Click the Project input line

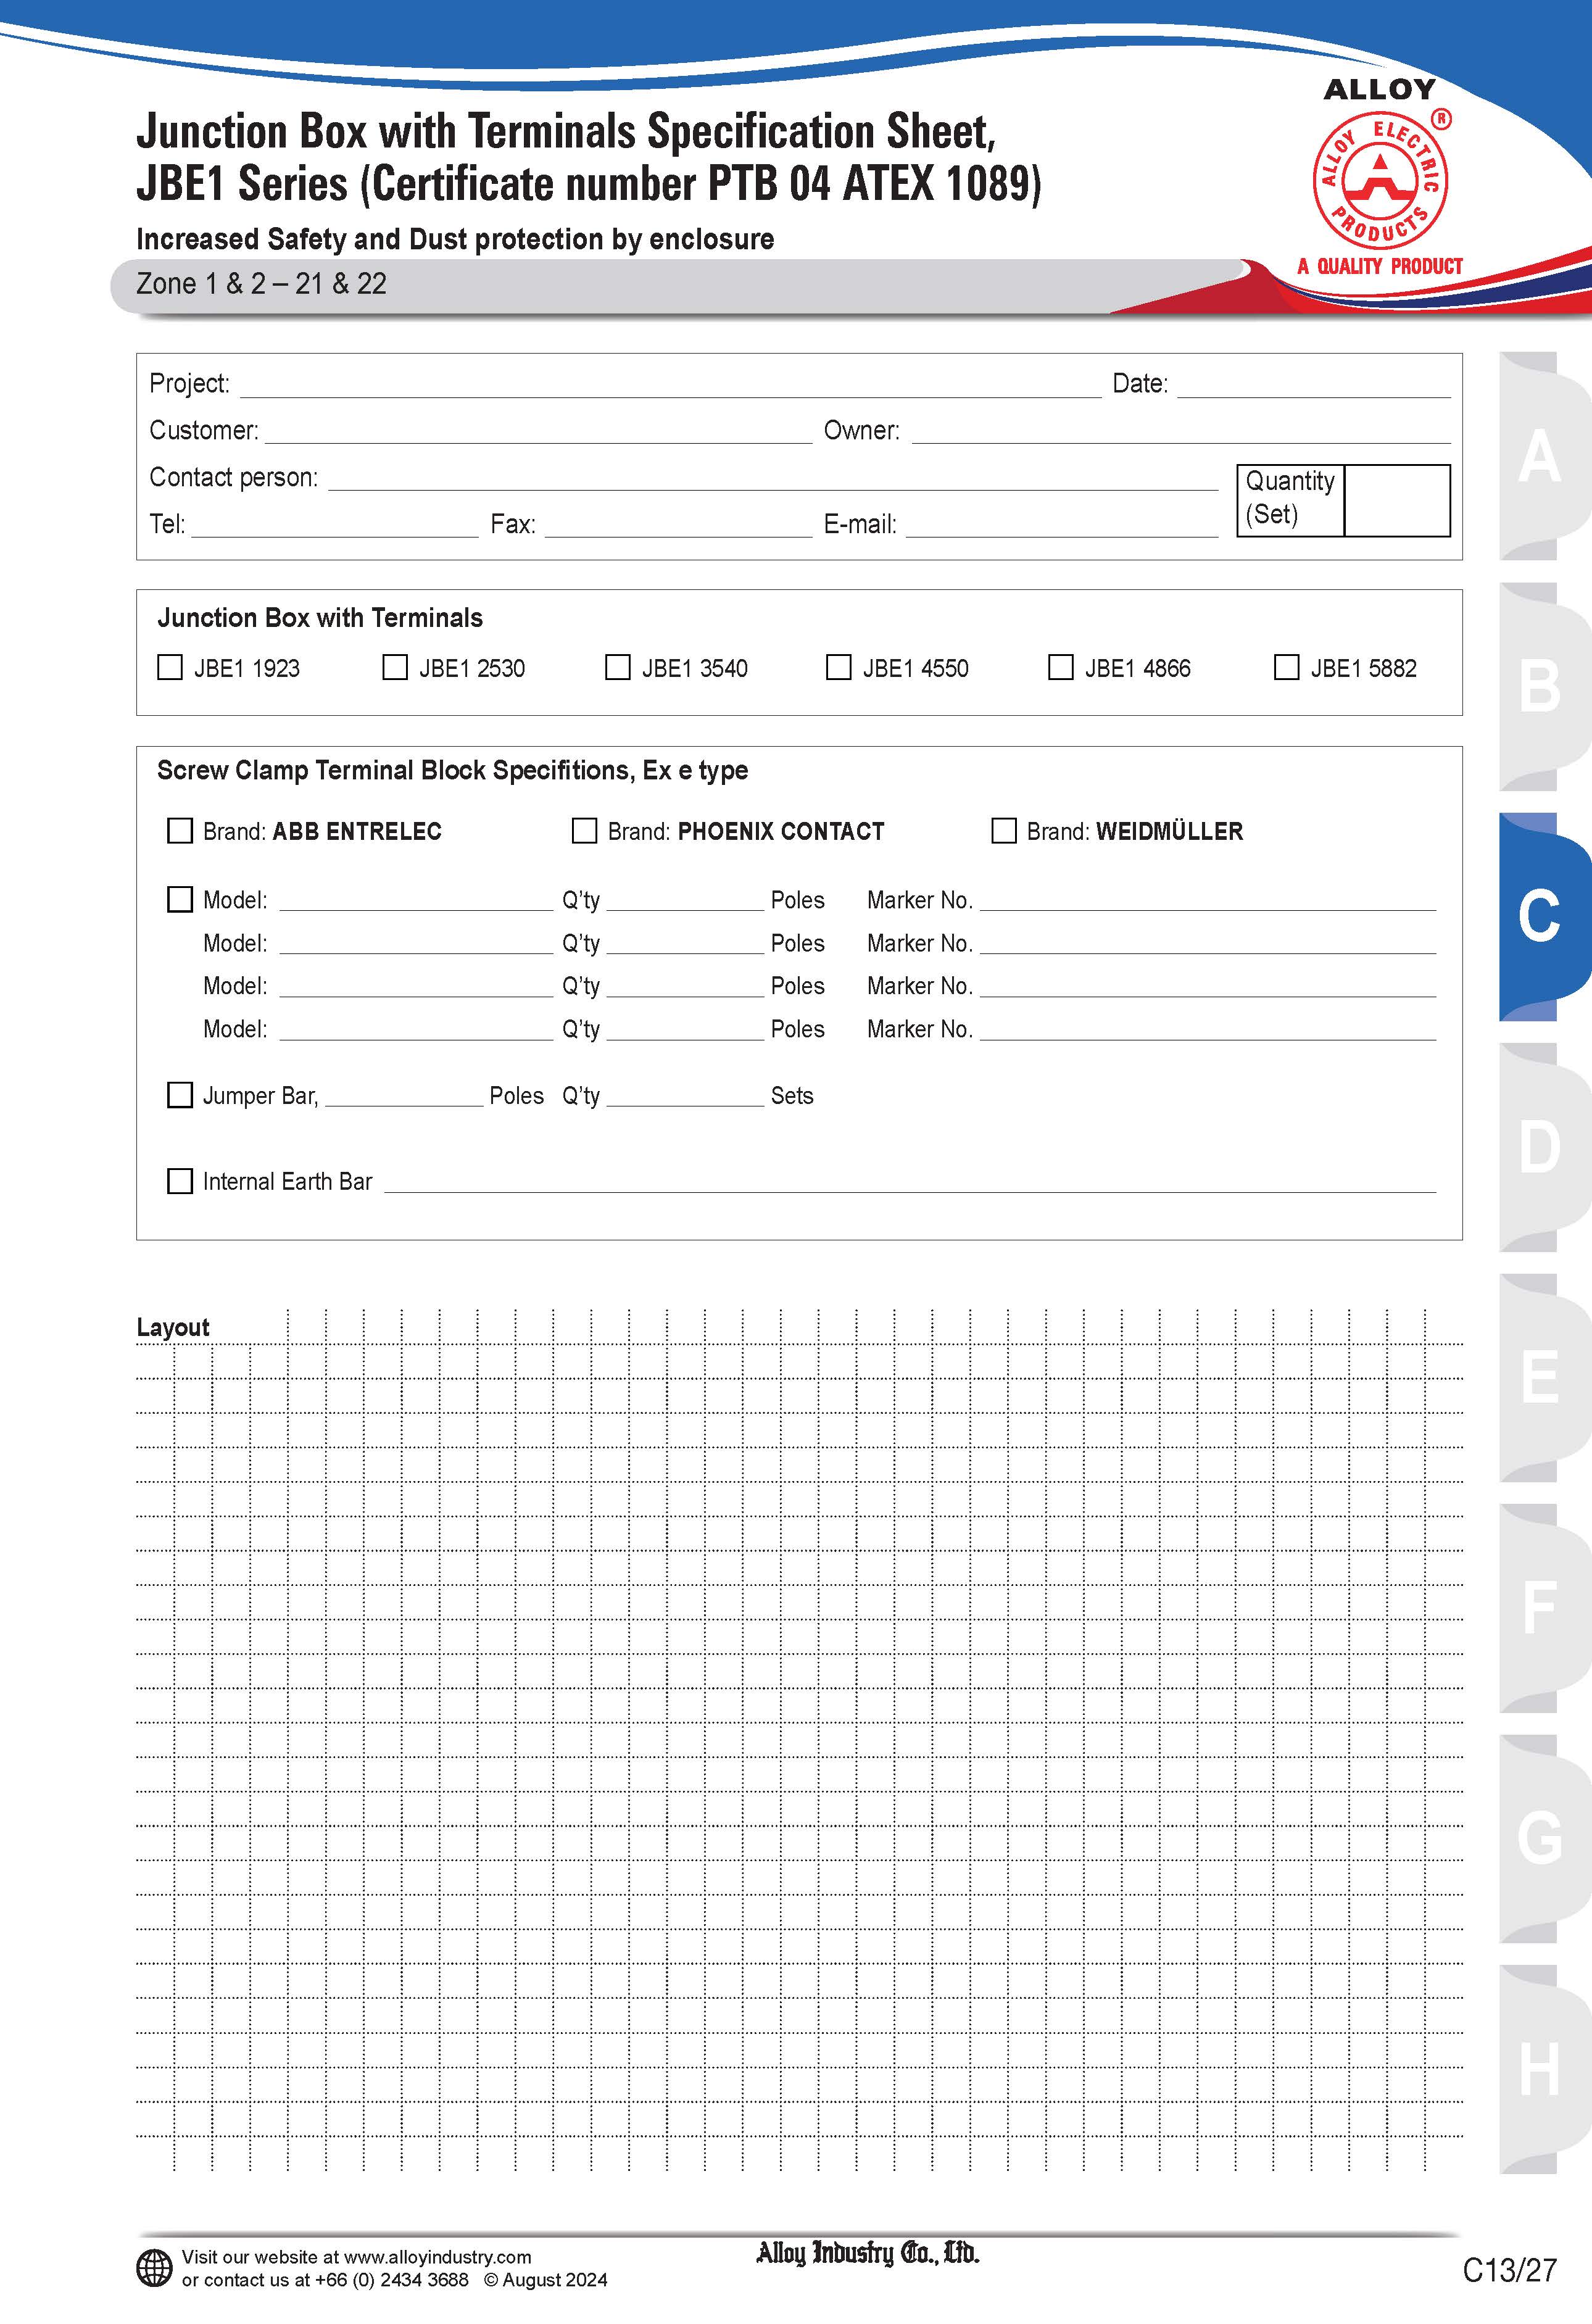670,385
